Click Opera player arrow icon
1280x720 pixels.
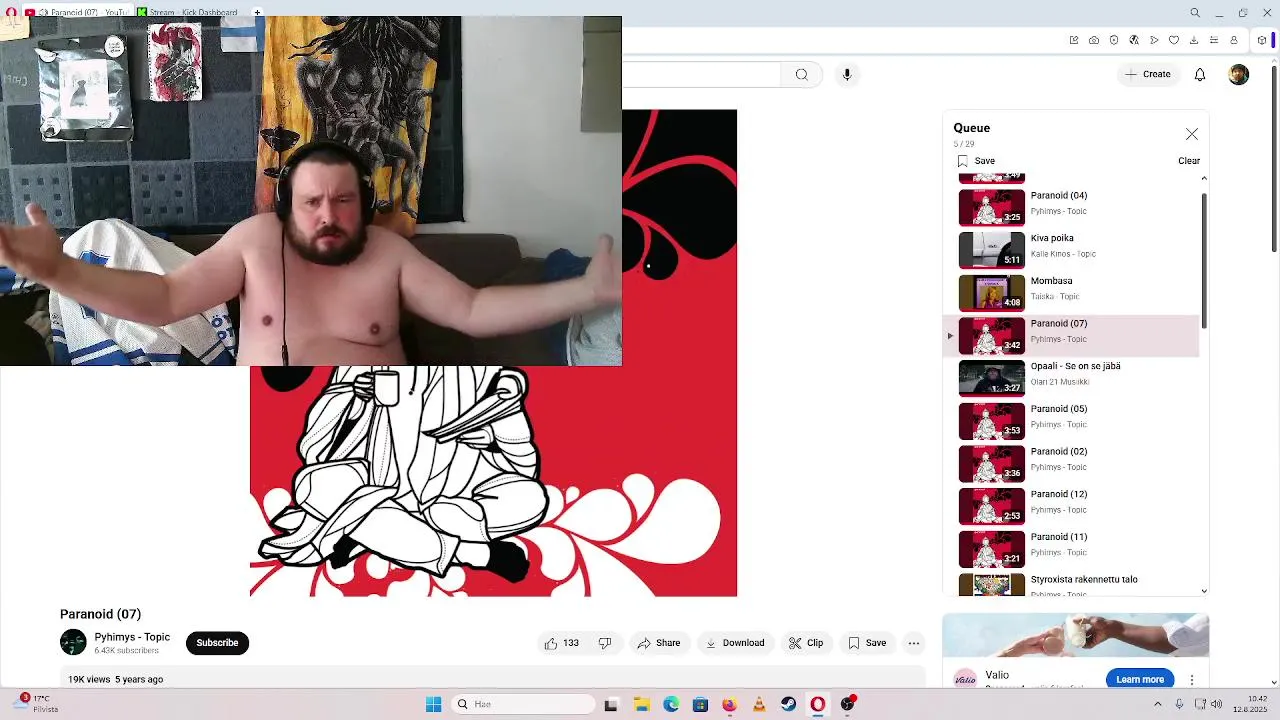point(1154,40)
